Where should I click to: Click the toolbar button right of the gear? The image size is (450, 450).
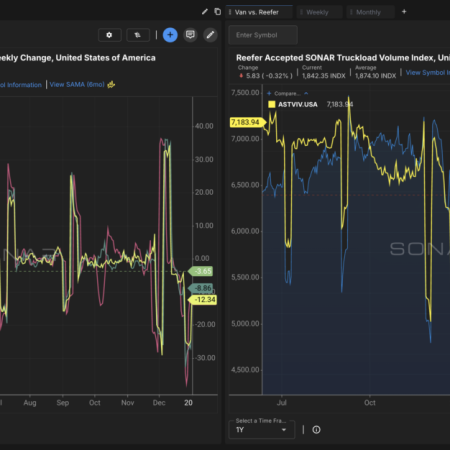pyautogui.click(x=138, y=35)
